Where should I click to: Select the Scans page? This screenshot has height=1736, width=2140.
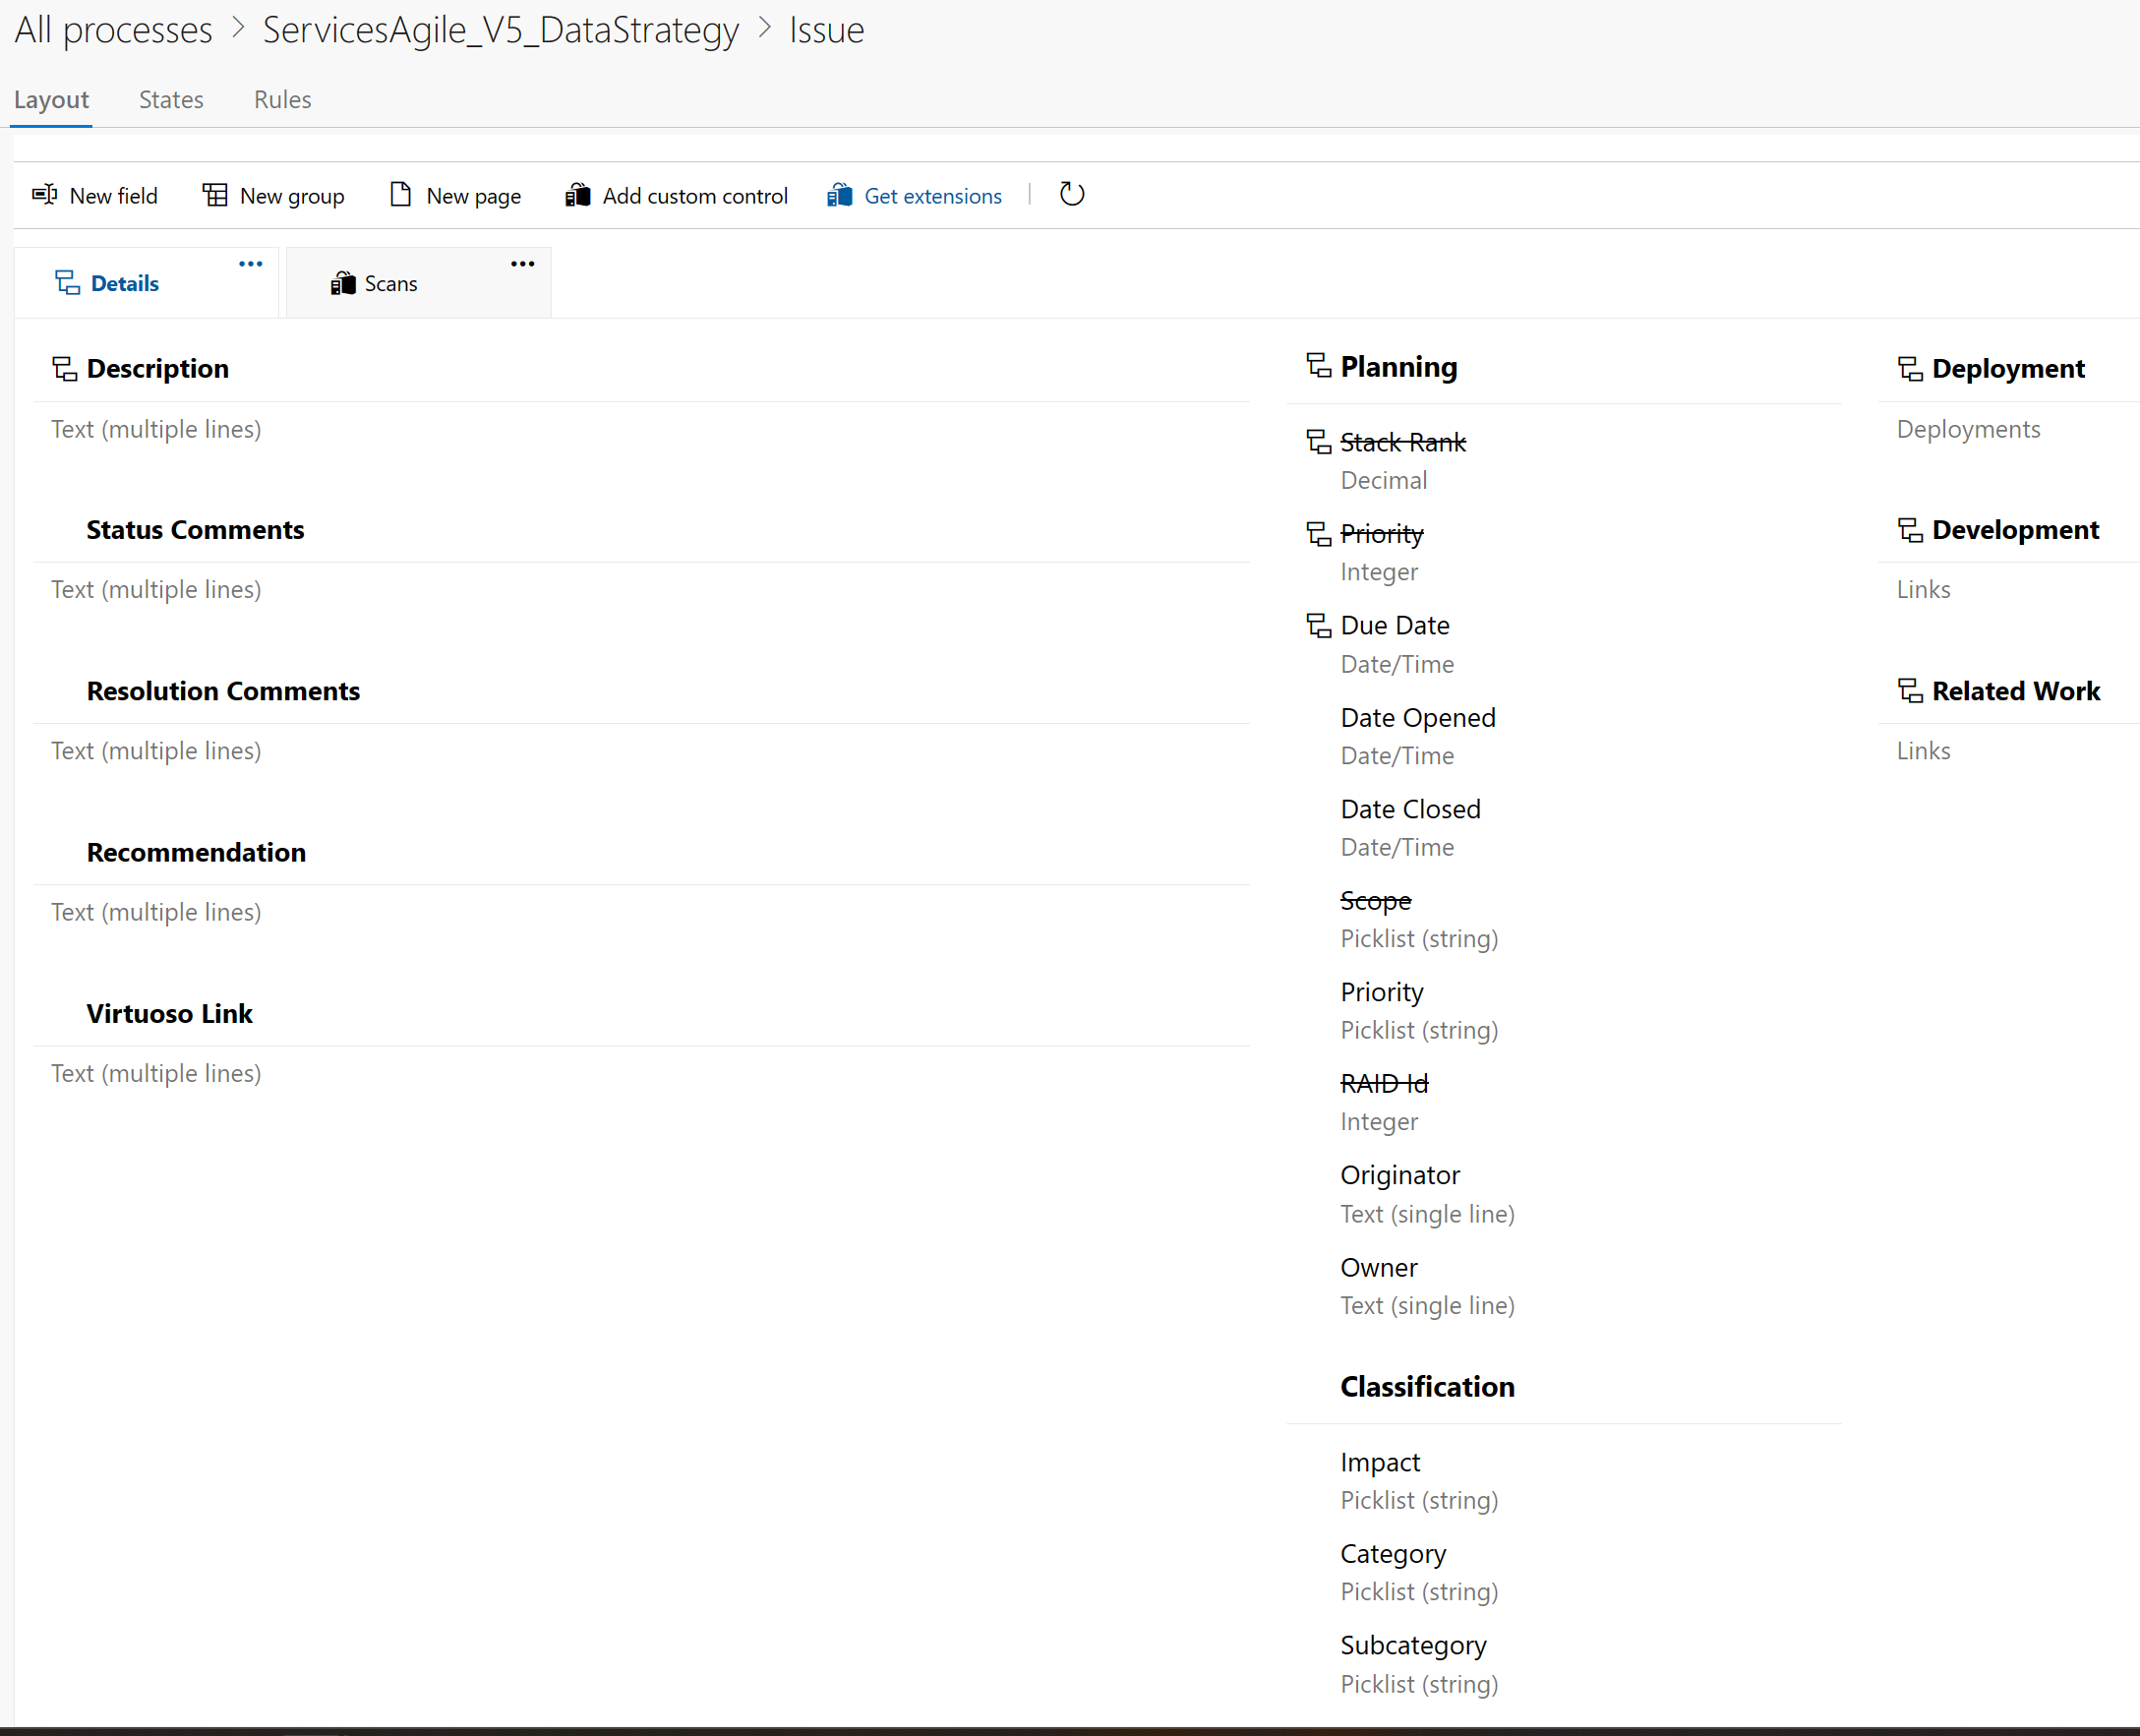[391, 283]
